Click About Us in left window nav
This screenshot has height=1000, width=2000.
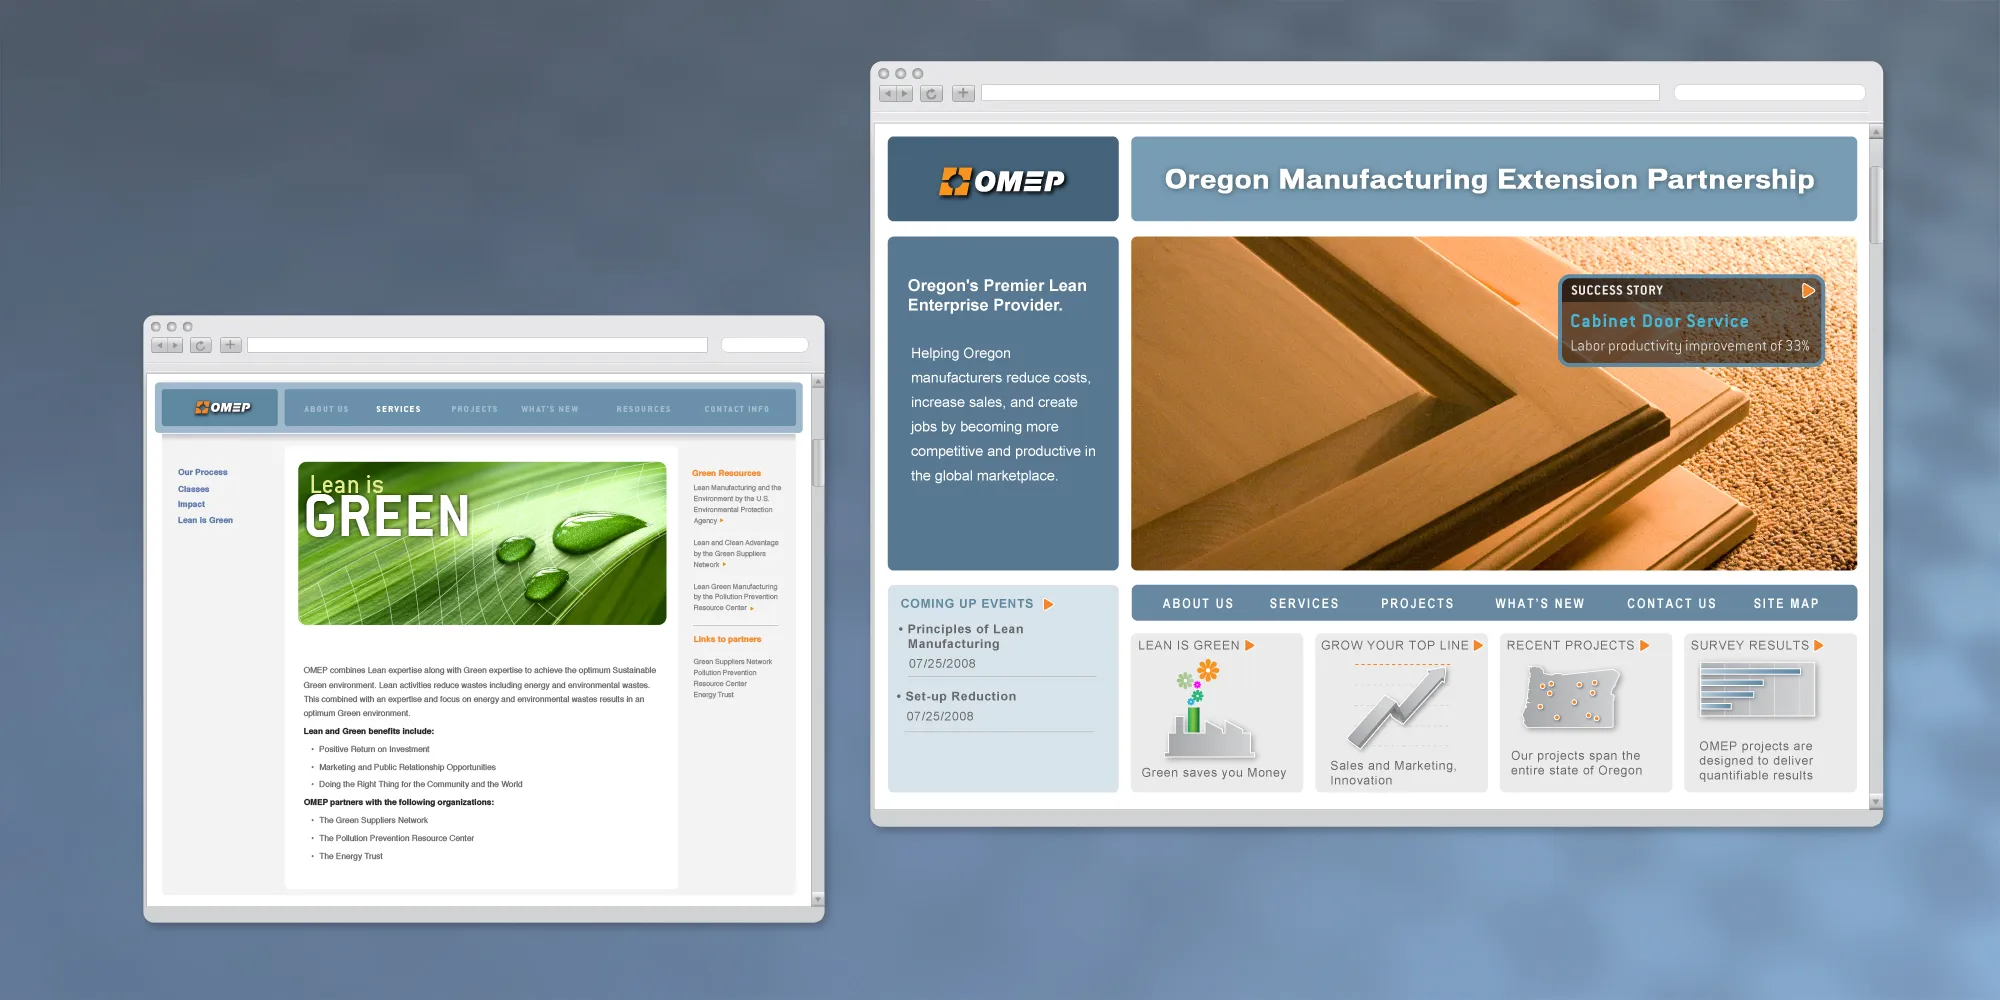(x=326, y=409)
